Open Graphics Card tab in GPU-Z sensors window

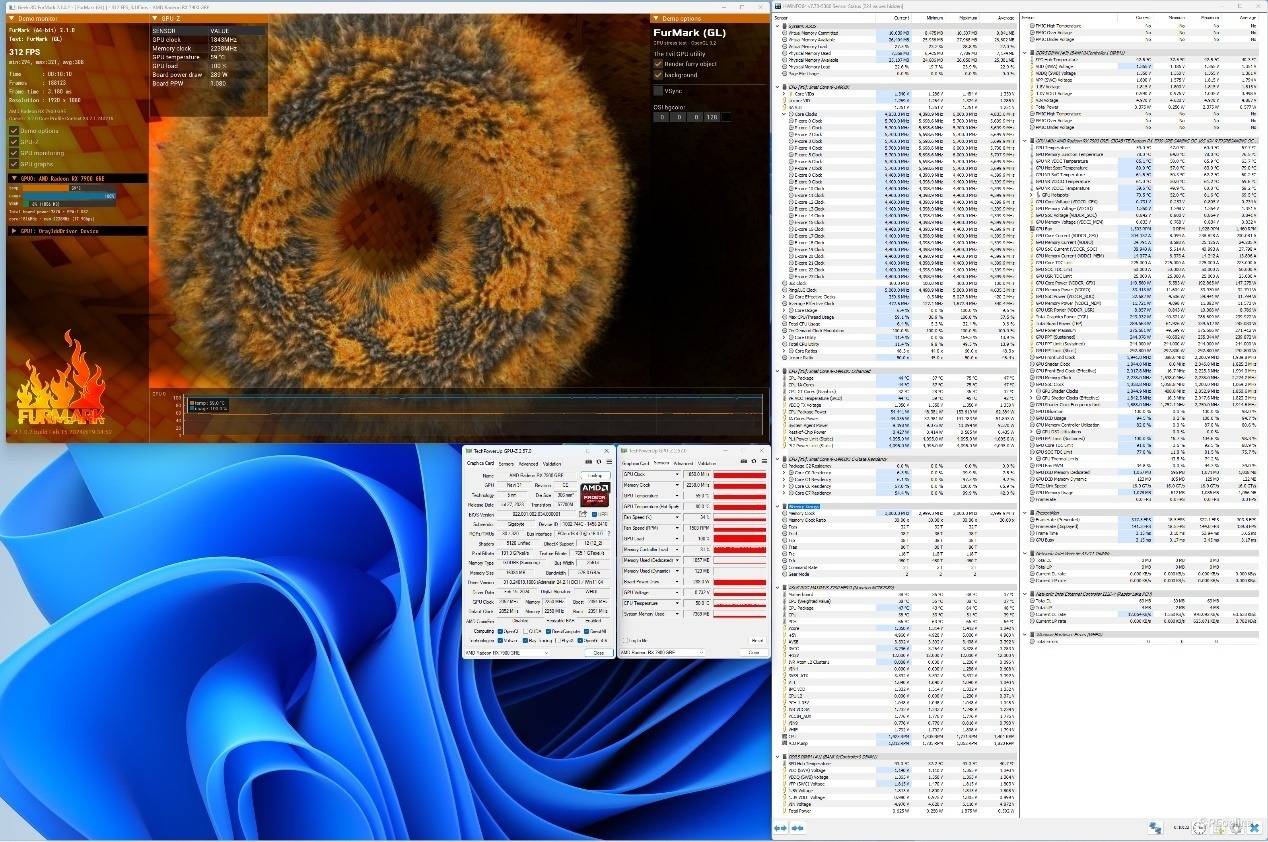(636, 463)
